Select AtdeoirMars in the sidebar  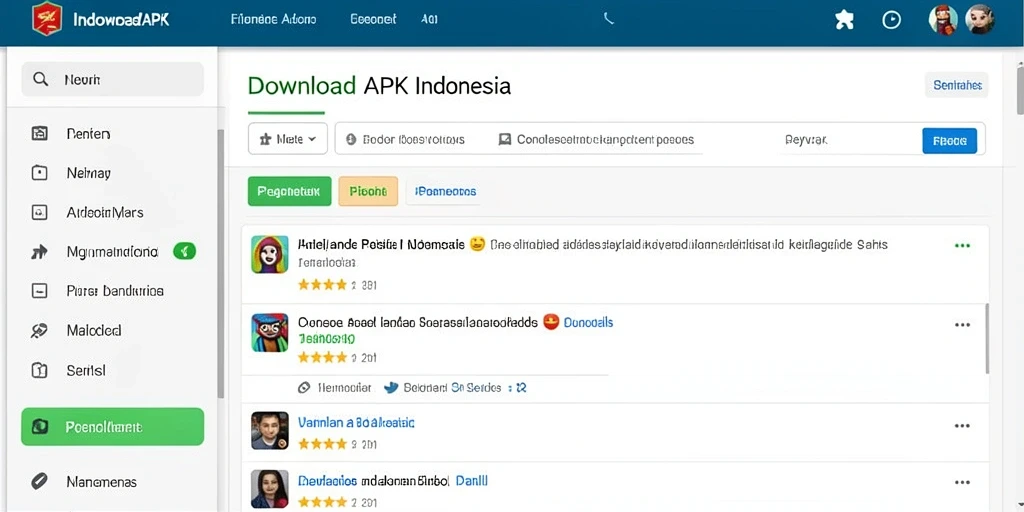104,212
